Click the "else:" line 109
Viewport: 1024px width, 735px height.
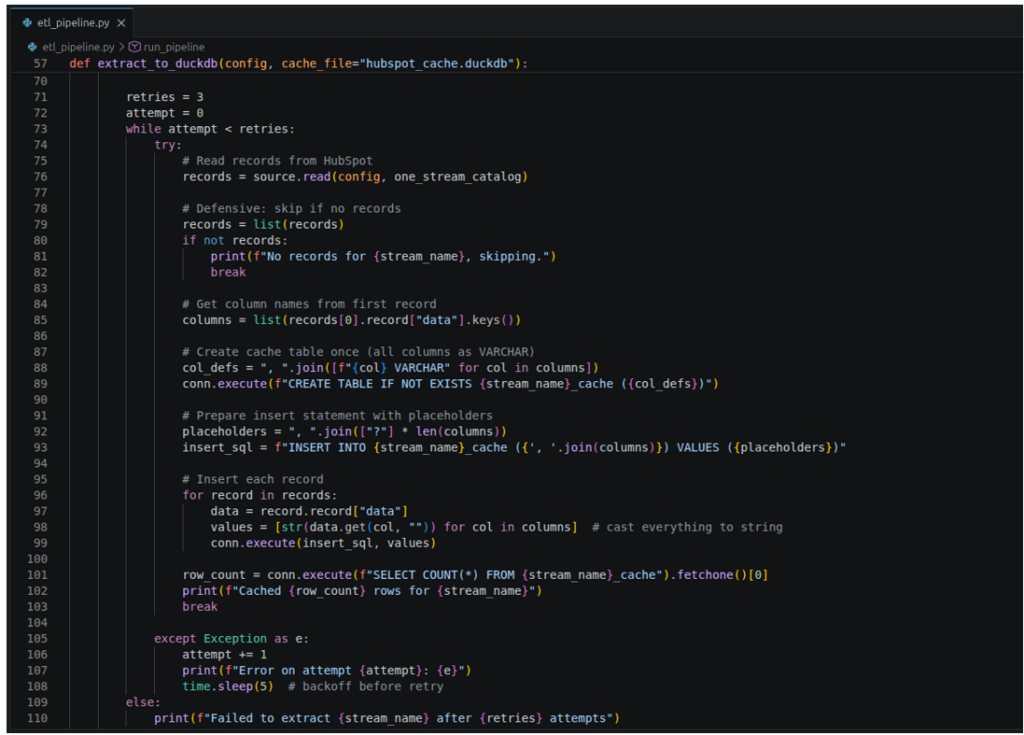pyautogui.click(x=143, y=702)
